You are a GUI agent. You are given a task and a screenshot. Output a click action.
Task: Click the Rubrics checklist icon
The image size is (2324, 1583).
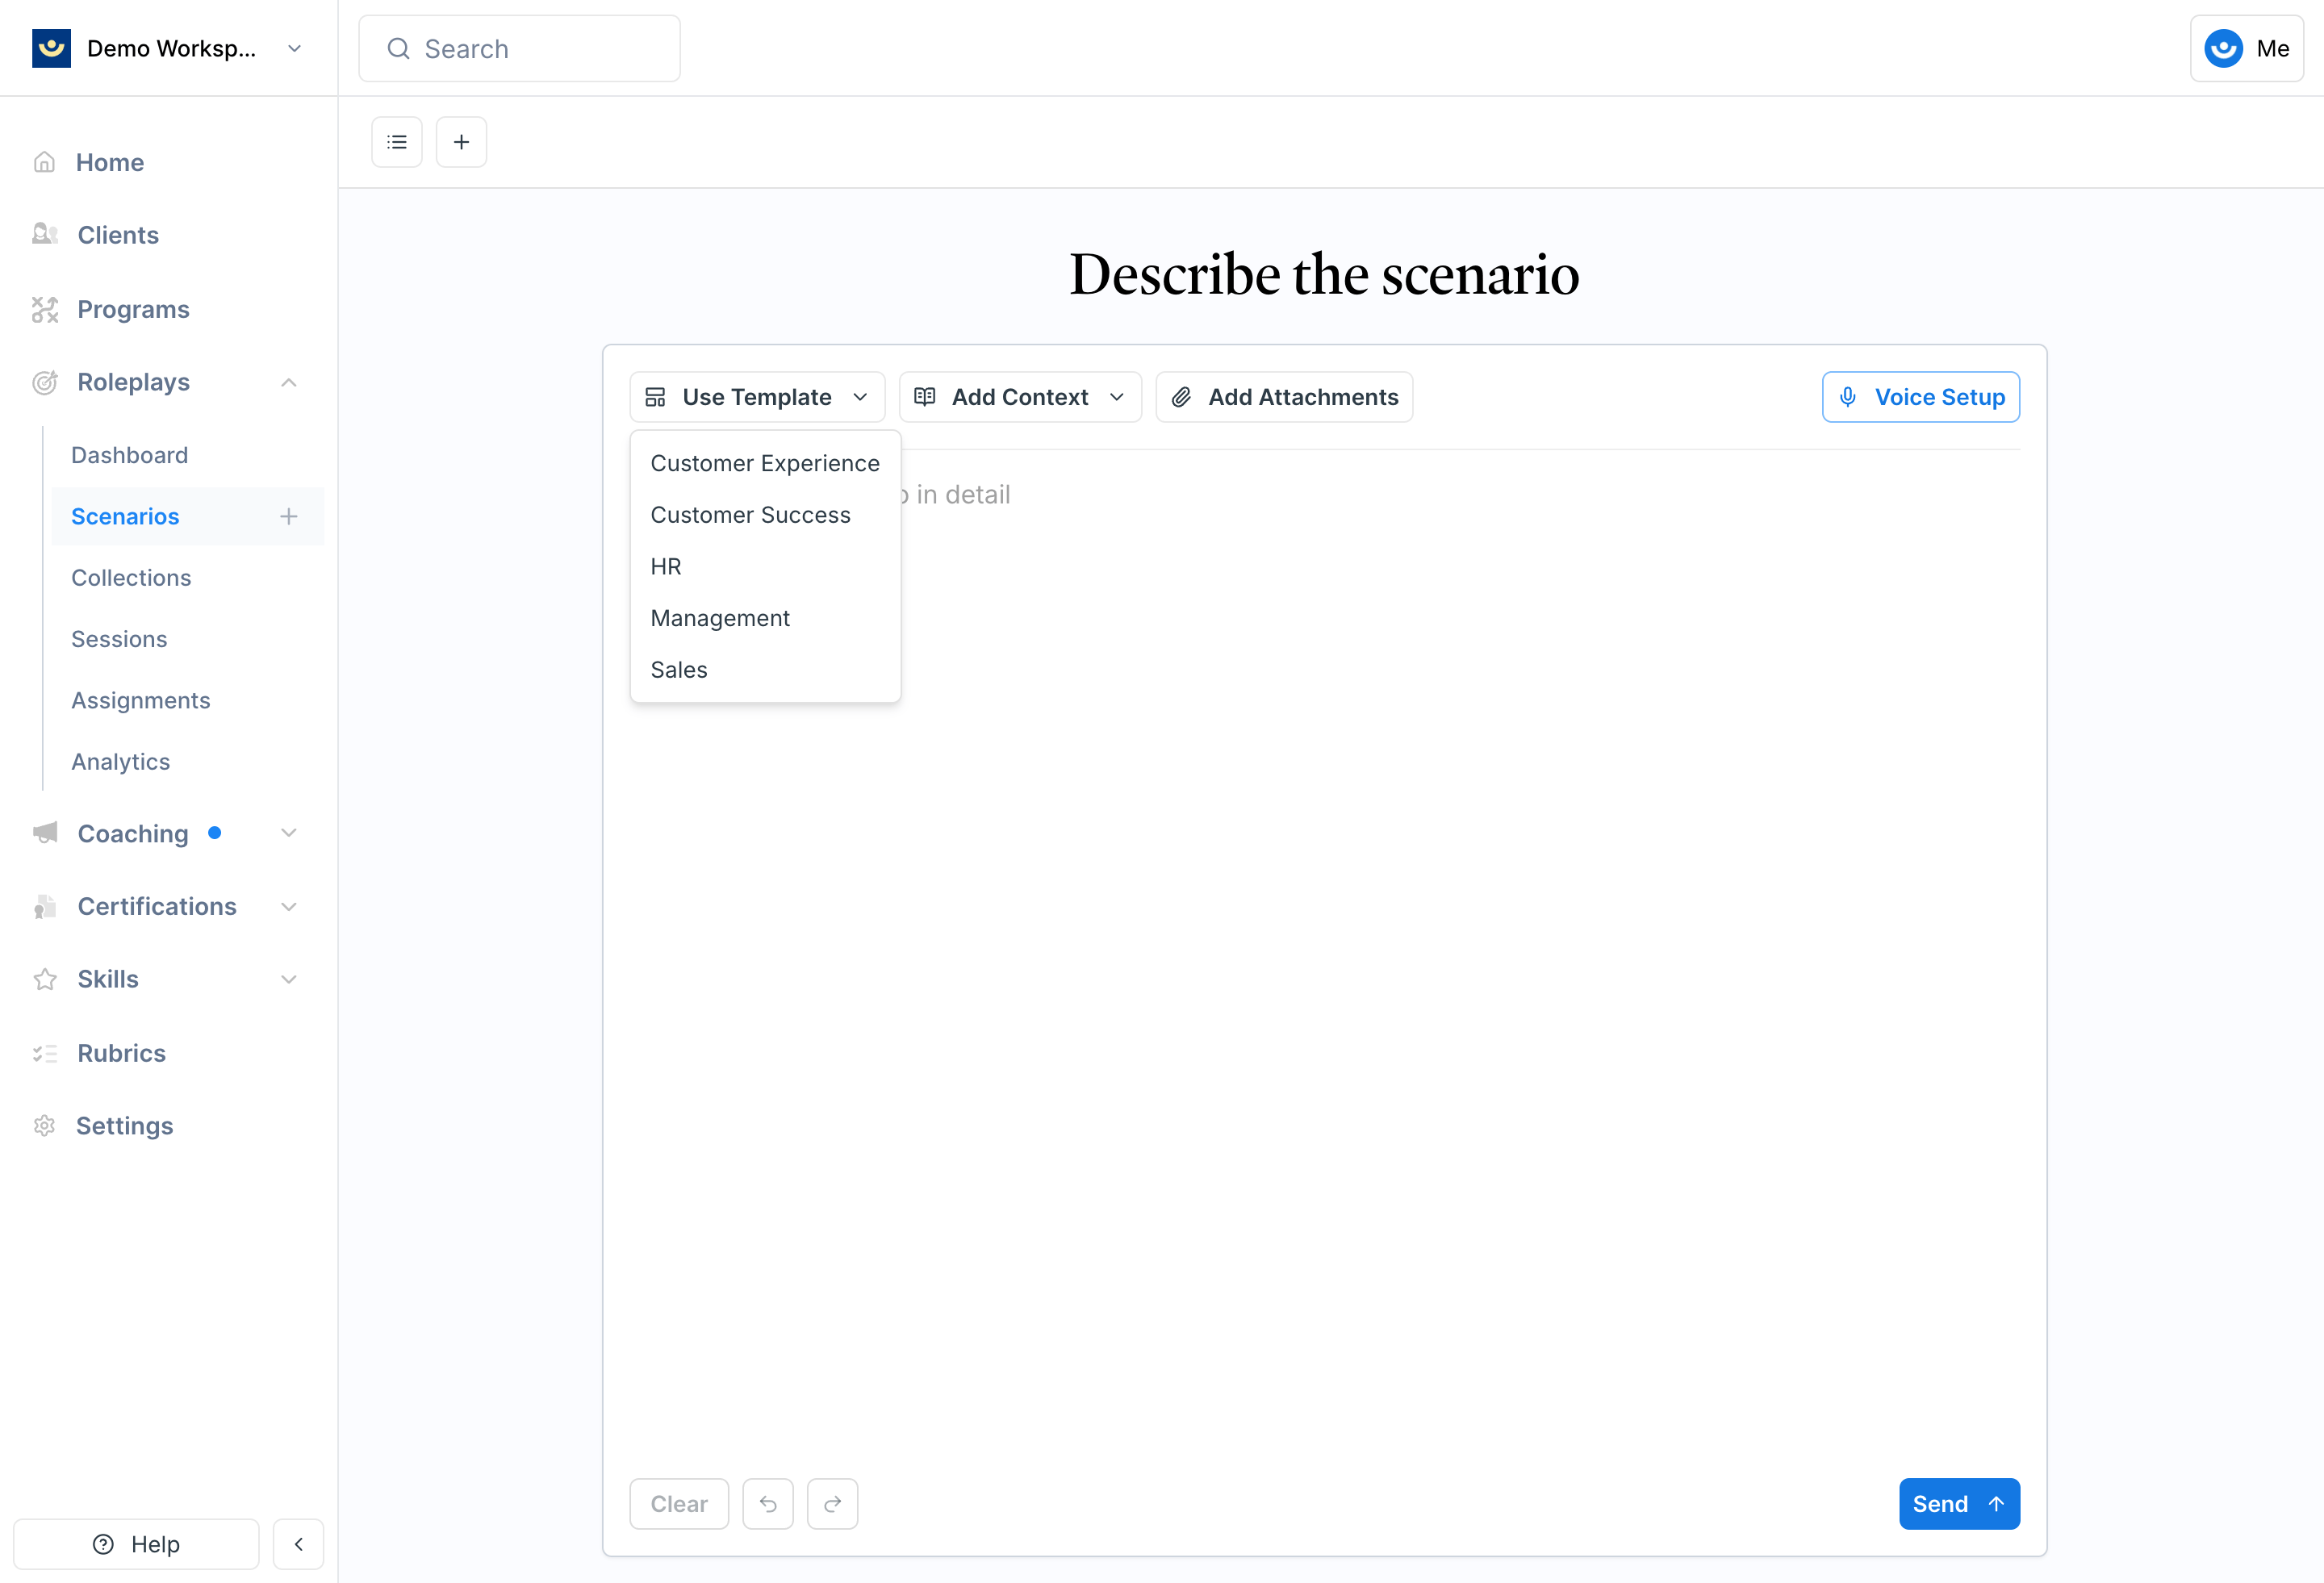(45, 1053)
